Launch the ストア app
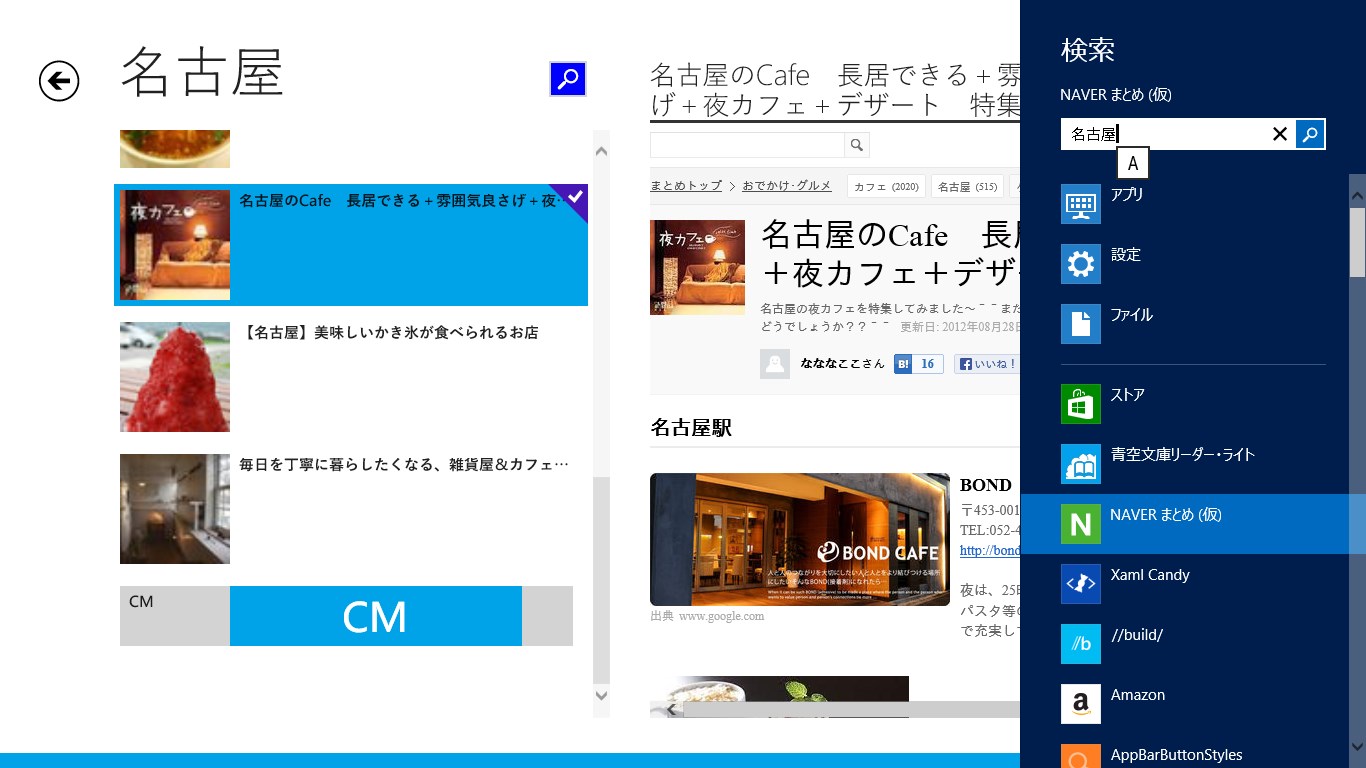The image size is (1366, 768). (x=1127, y=394)
